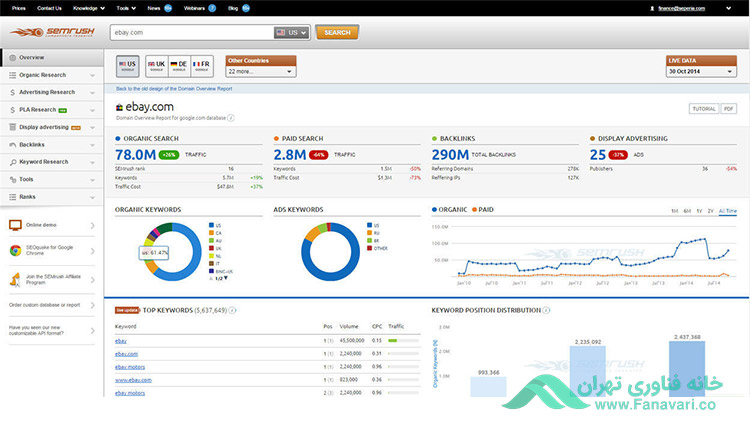Switch chart range to 2Y
Image resolution: width=750 pixels, height=430 pixels.
[710, 211]
